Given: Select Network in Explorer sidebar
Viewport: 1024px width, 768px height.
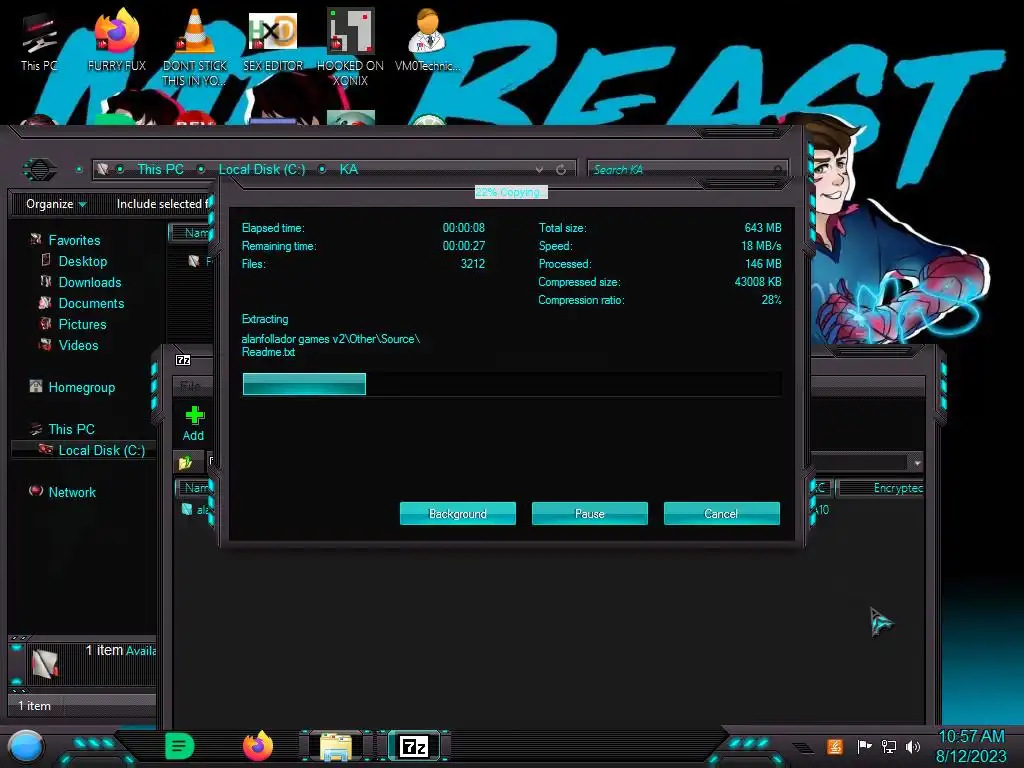Looking at the screenshot, I should point(71,492).
